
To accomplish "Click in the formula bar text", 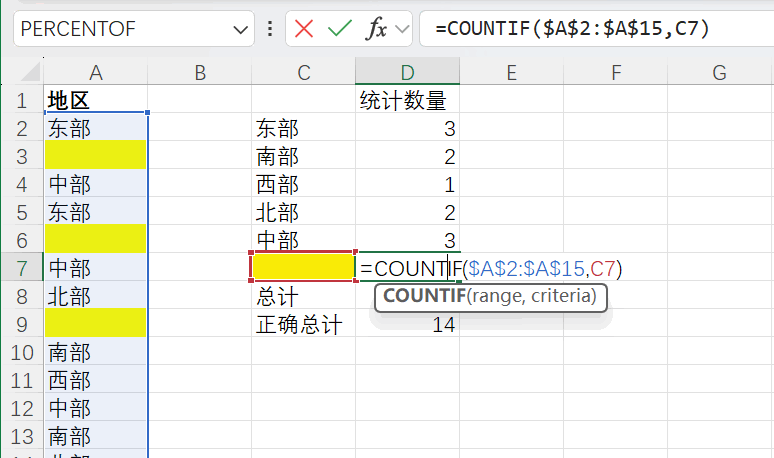I will (x=573, y=29).
